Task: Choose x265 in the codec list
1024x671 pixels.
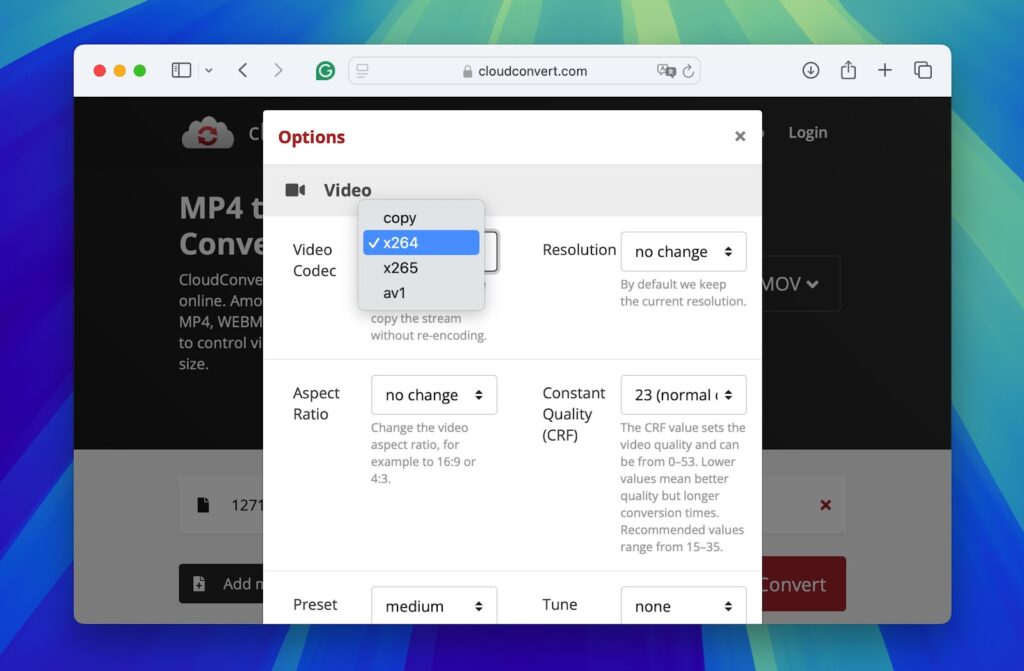Action: tap(421, 268)
